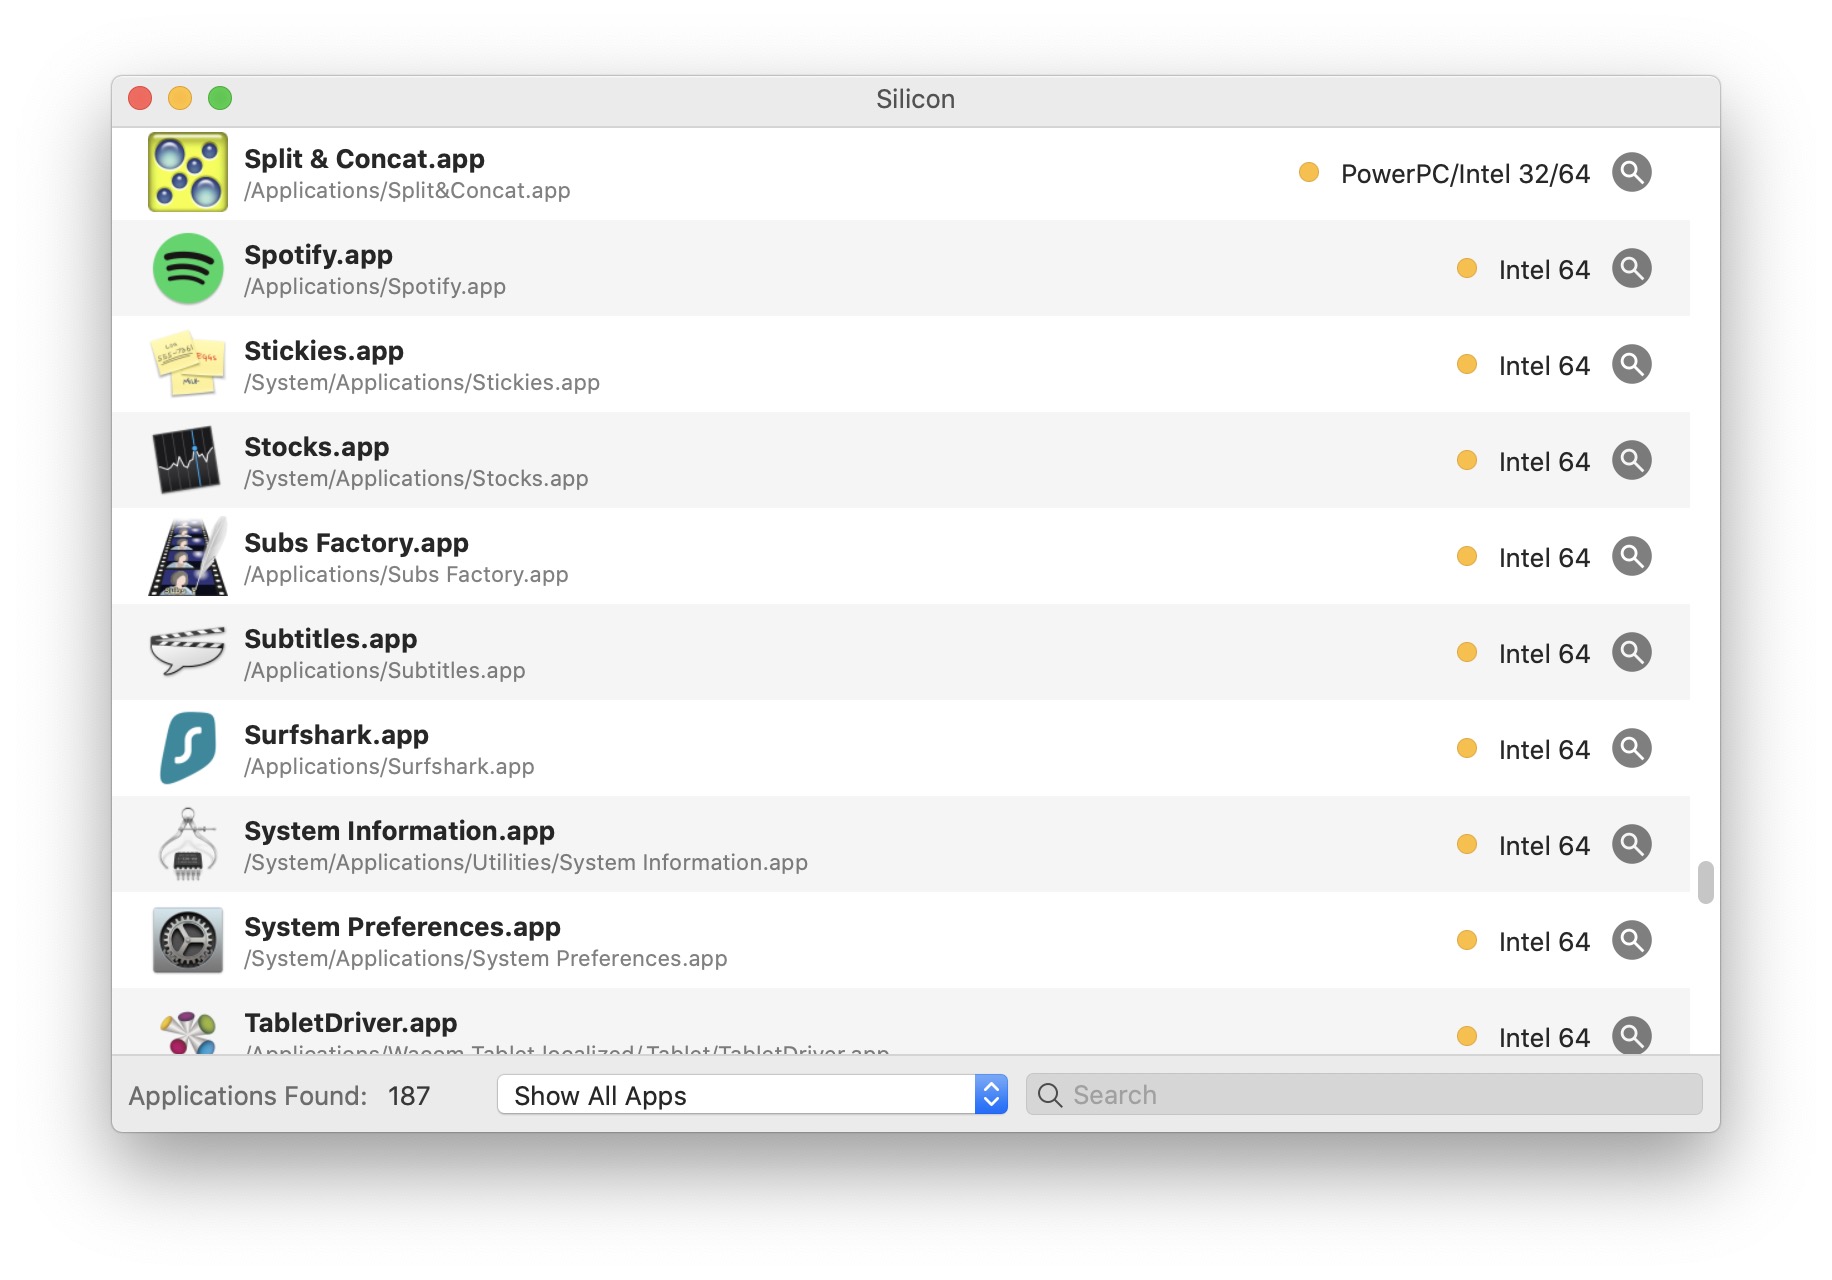Image resolution: width=1832 pixels, height=1280 pixels.
Task: Reveal Stocks.app using its magnifier button
Action: (1631, 460)
